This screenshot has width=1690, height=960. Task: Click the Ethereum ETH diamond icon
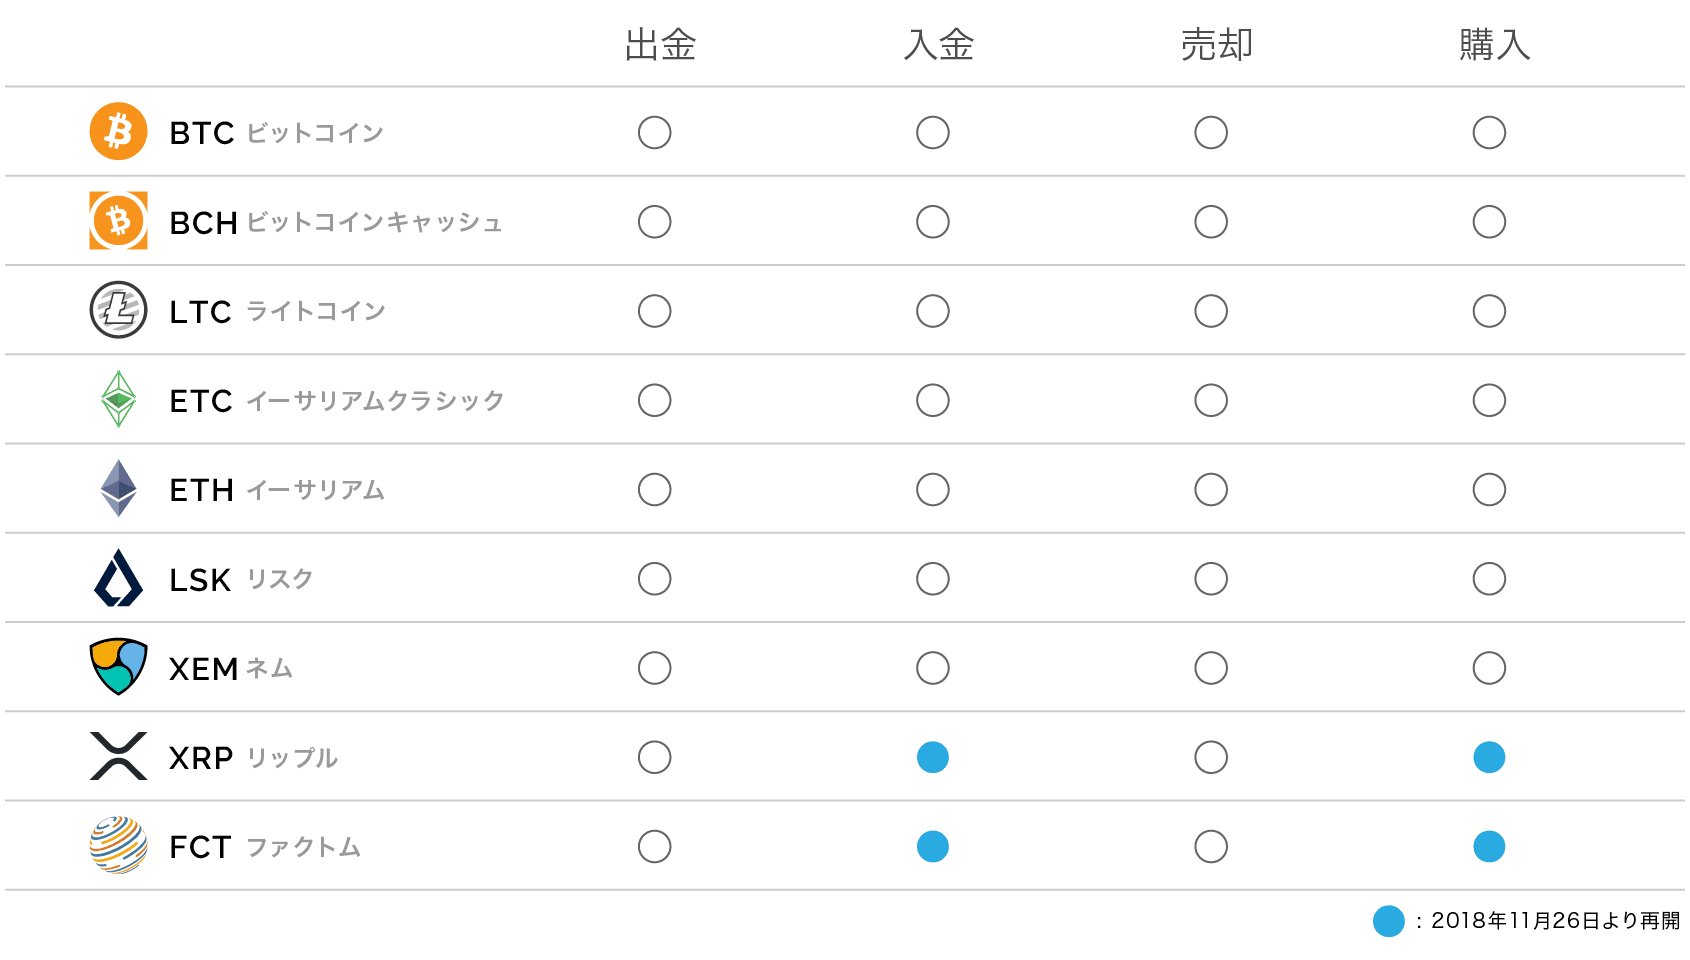click(118, 488)
